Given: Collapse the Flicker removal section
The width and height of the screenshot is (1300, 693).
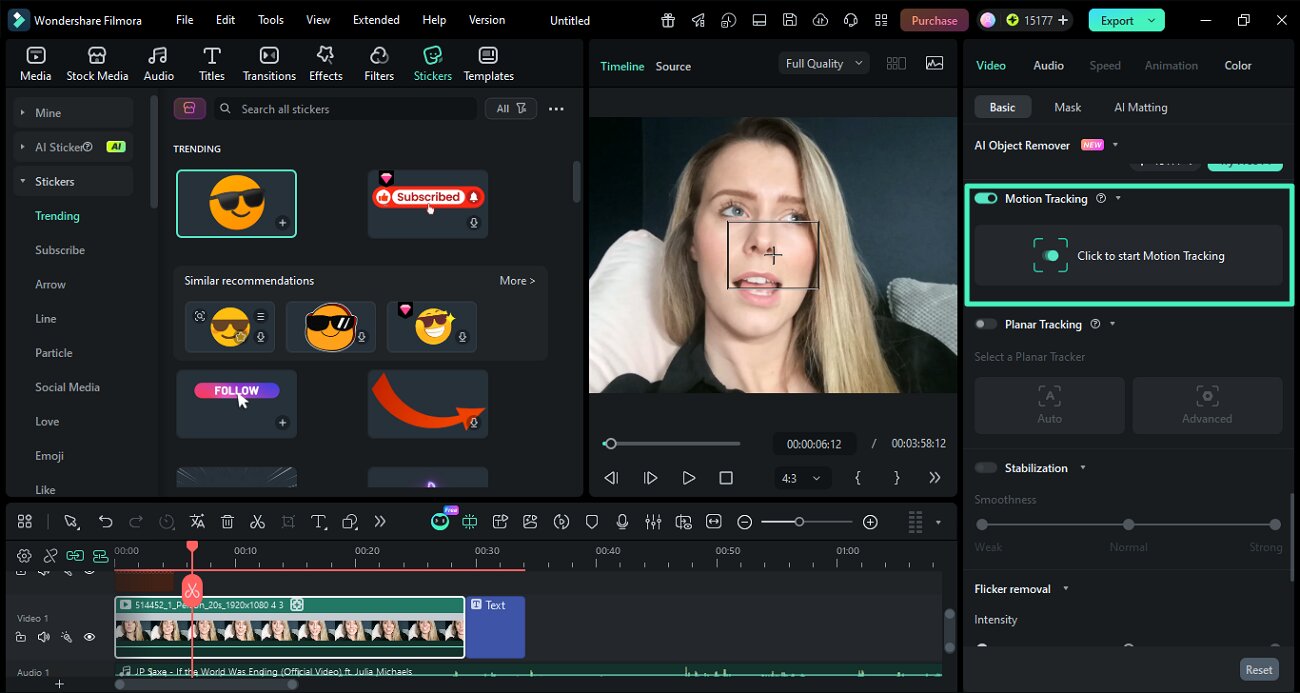Looking at the screenshot, I should point(1066,589).
